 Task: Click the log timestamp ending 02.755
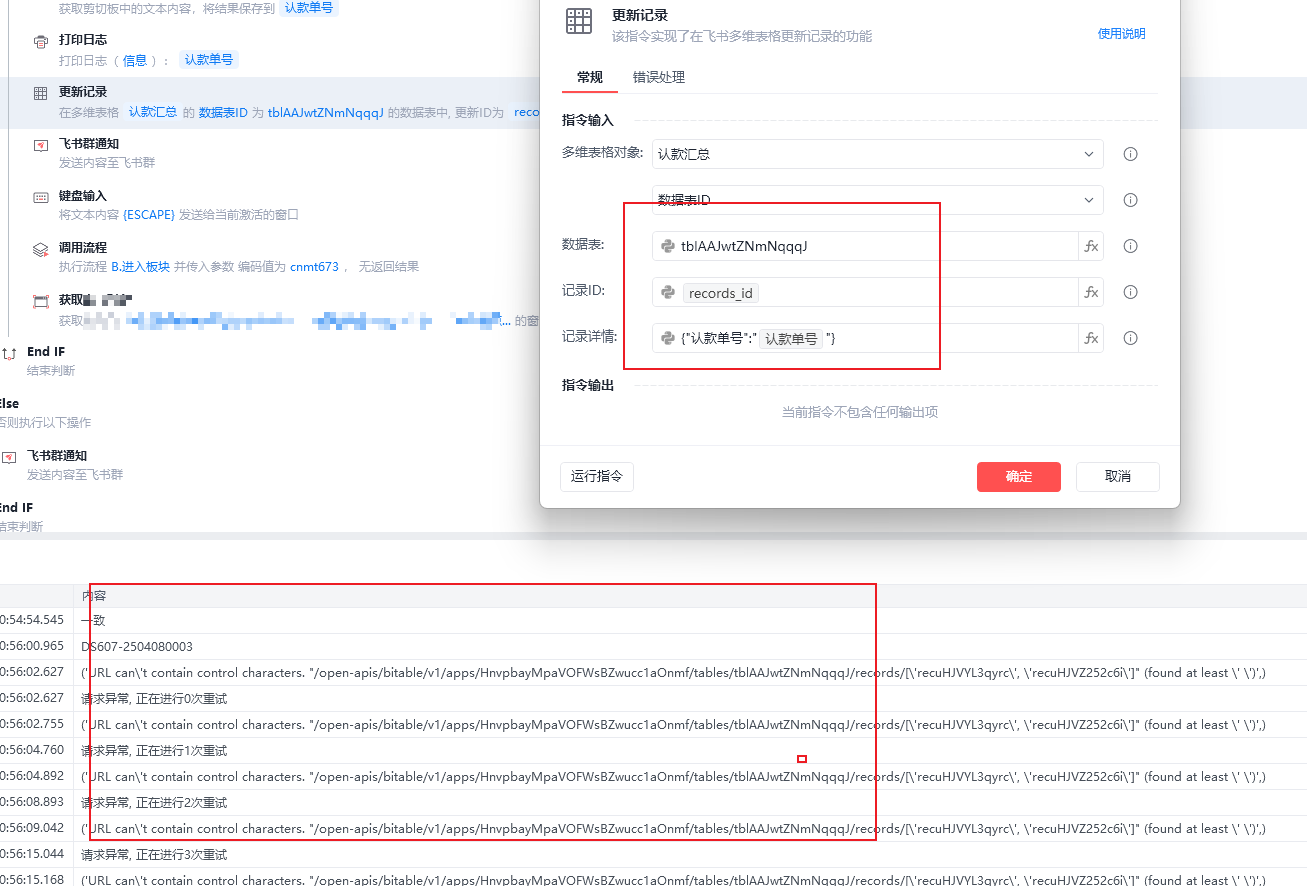[32, 725]
